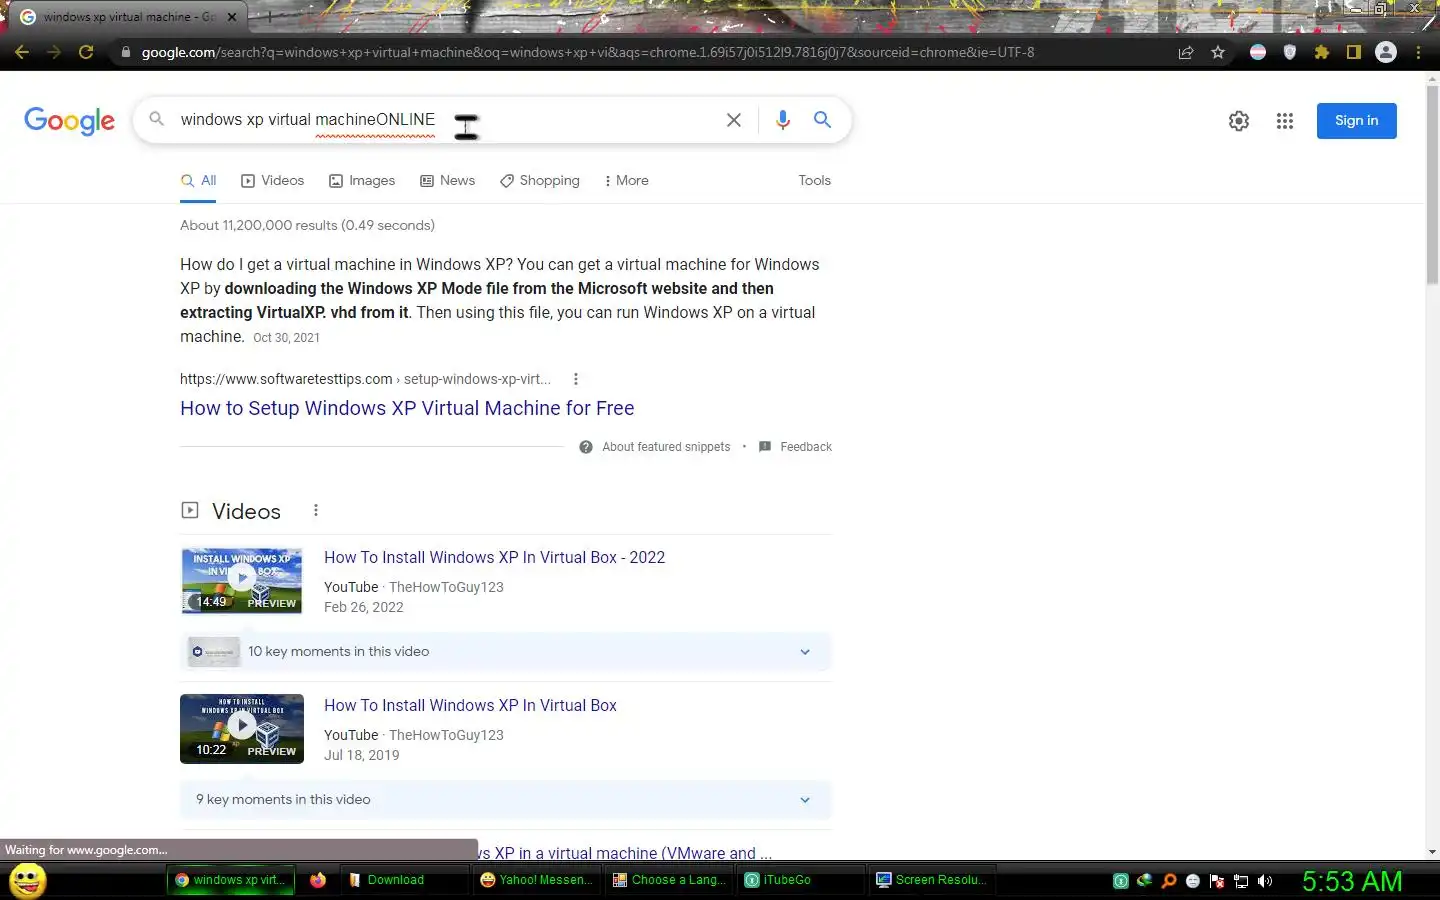This screenshot has width=1440, height=900.
Task: Switch to the Images results tab
Action: coord(362,181)
